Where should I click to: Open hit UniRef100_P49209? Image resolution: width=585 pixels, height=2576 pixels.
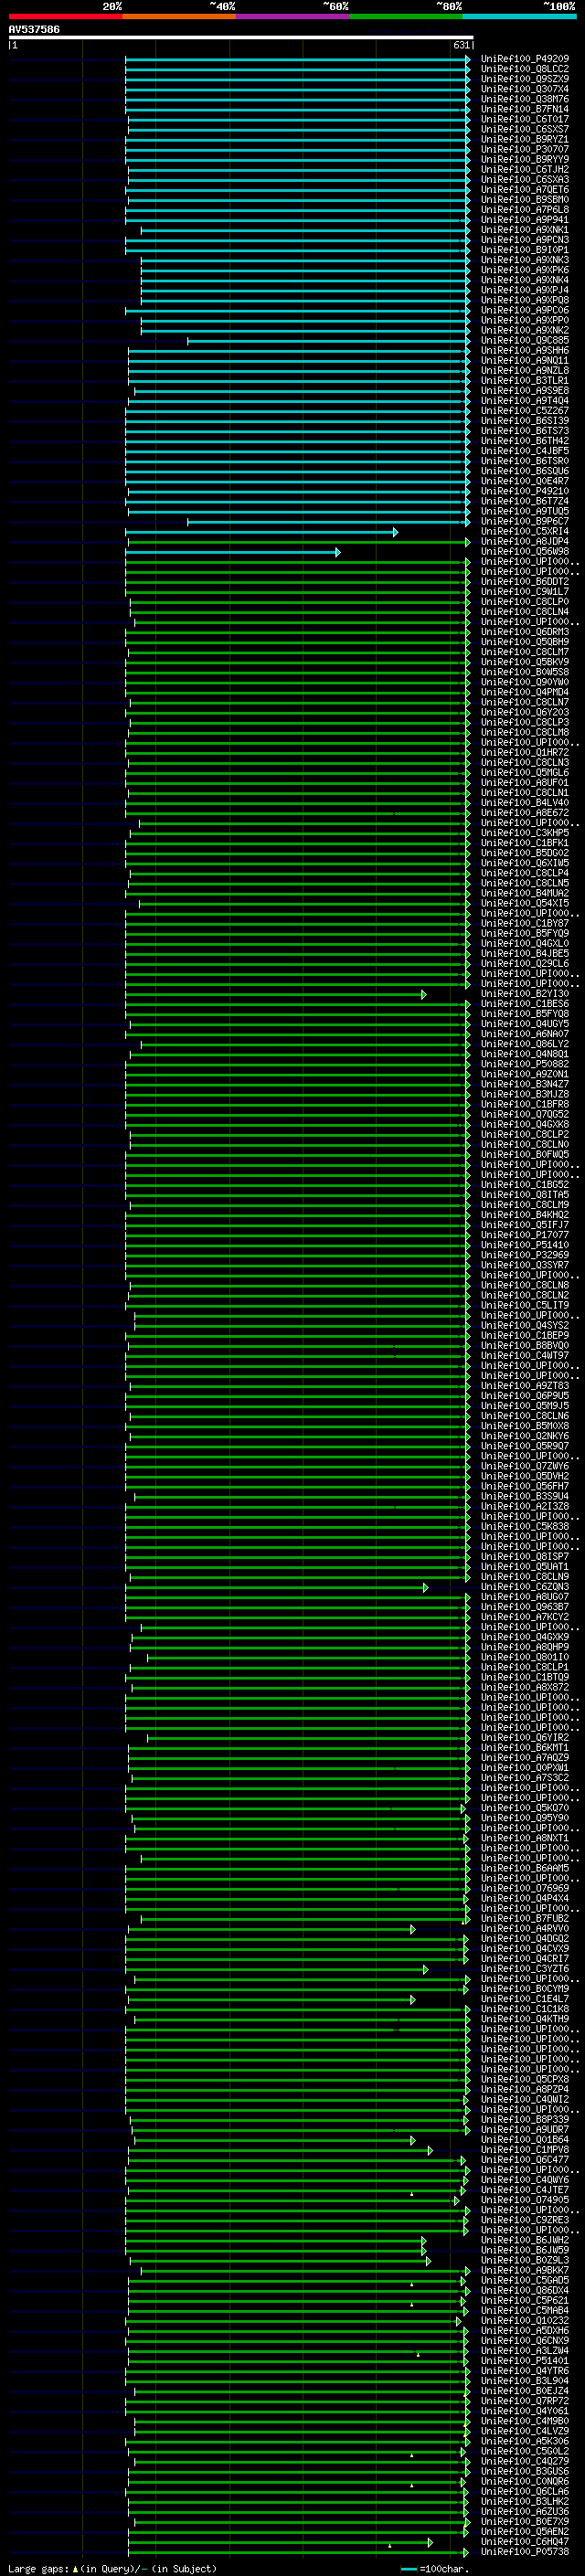click(x=525, y=59)
